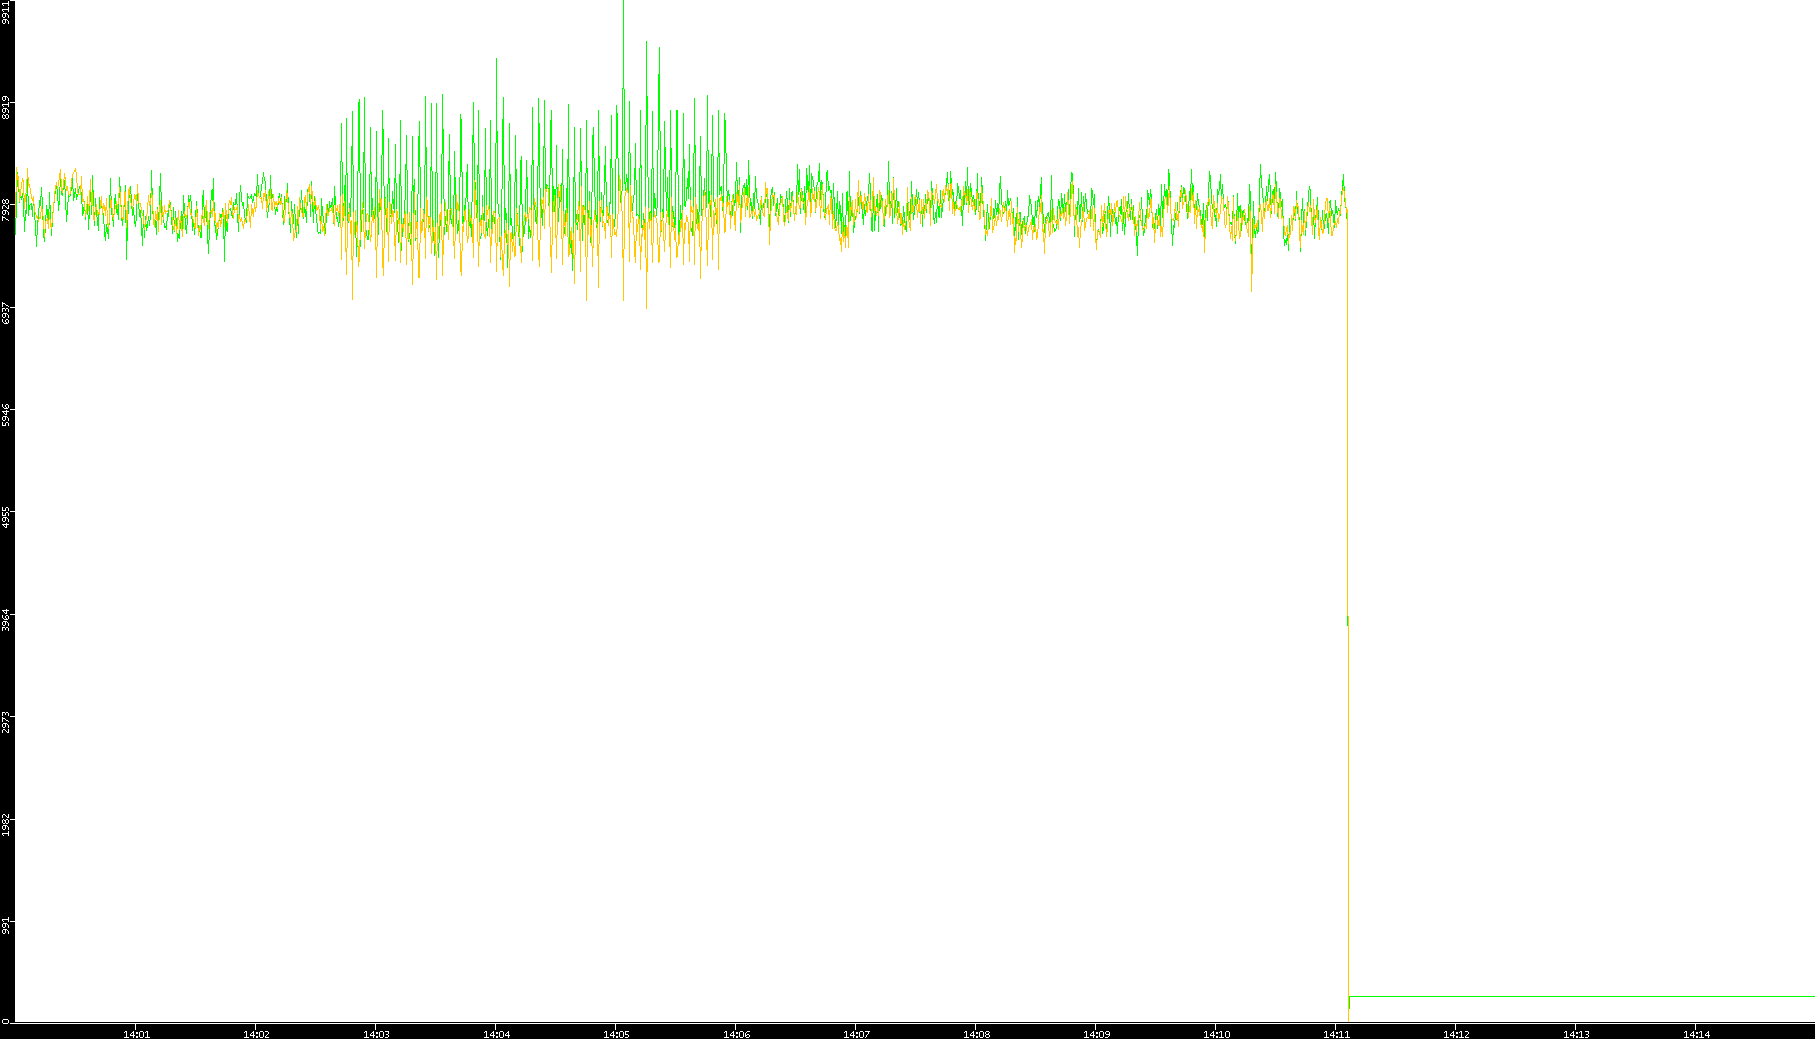This screenshot has width=1815, height=1039.
Task: Select the 14:14 time axis marker
Action: (x=1696, y=1034)
